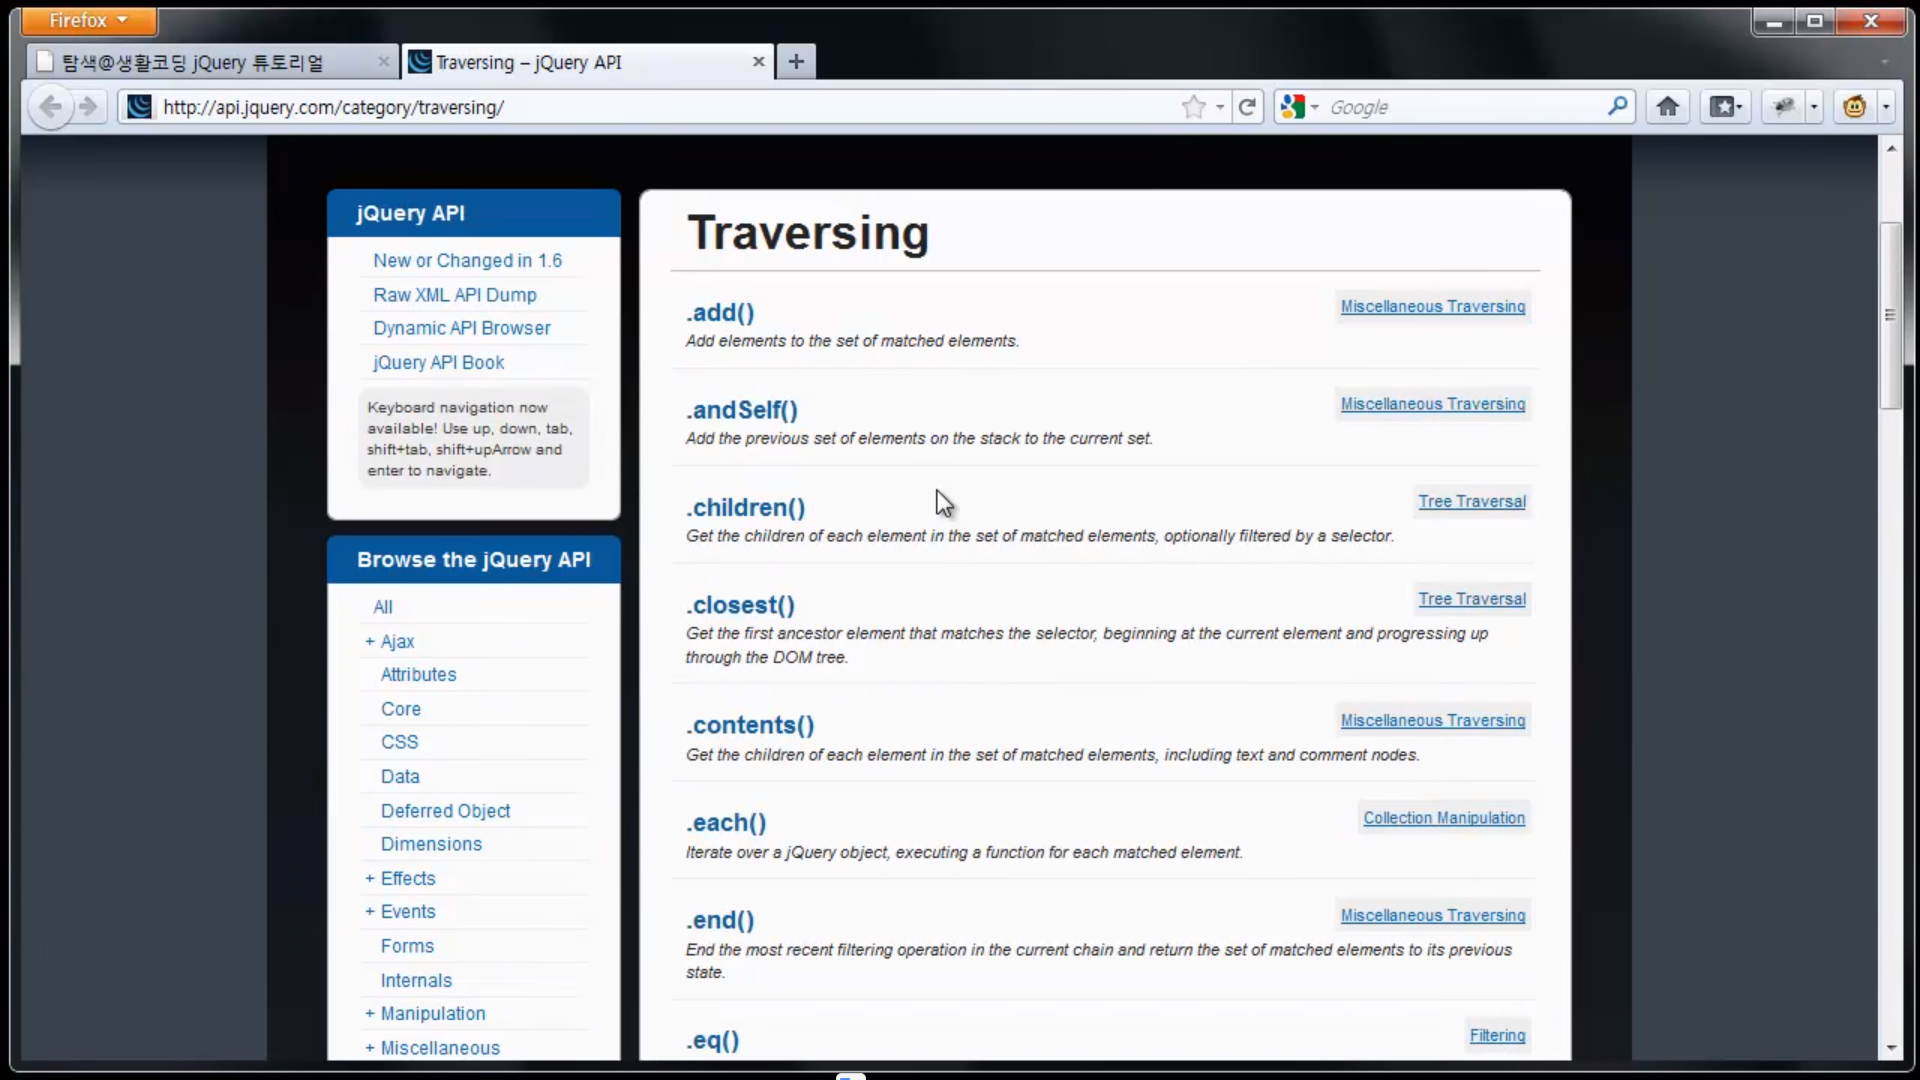Open a new tab with the plus button
Screen dimensions: 1920x1080
tap(796, 62)
